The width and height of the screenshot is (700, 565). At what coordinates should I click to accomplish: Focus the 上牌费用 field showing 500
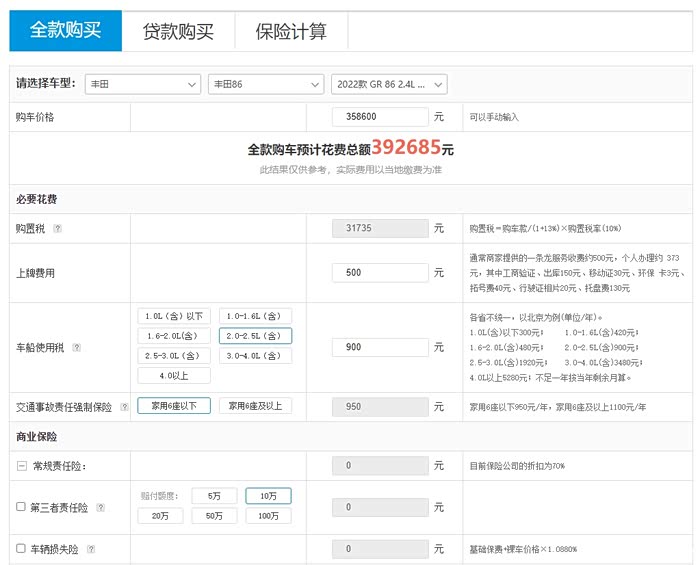click(380, 273)
